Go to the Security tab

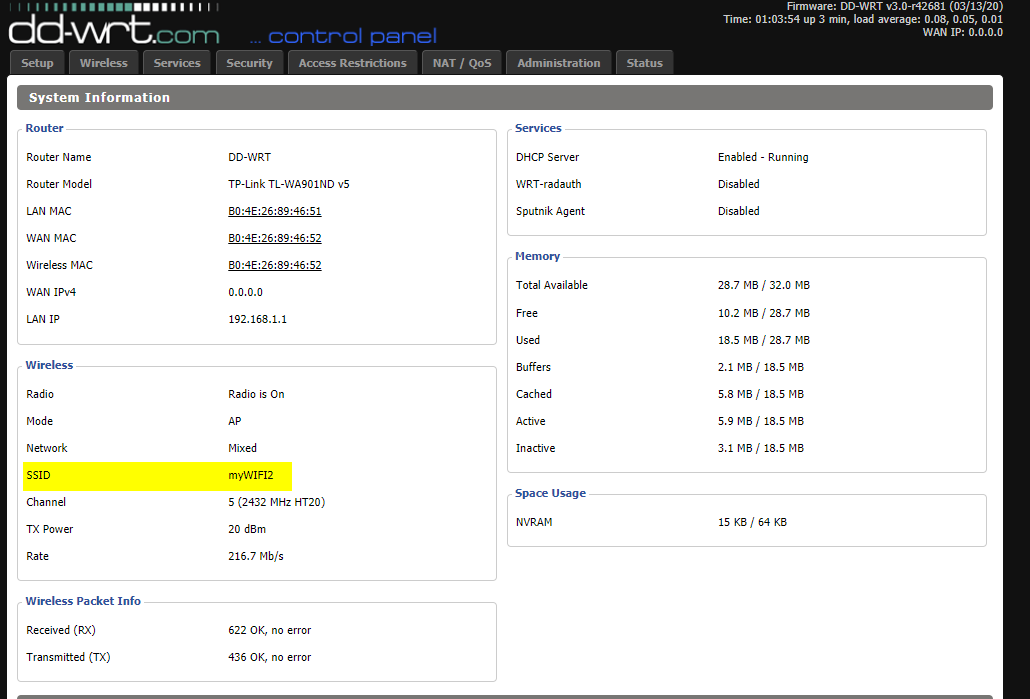(x=249, y=63)
